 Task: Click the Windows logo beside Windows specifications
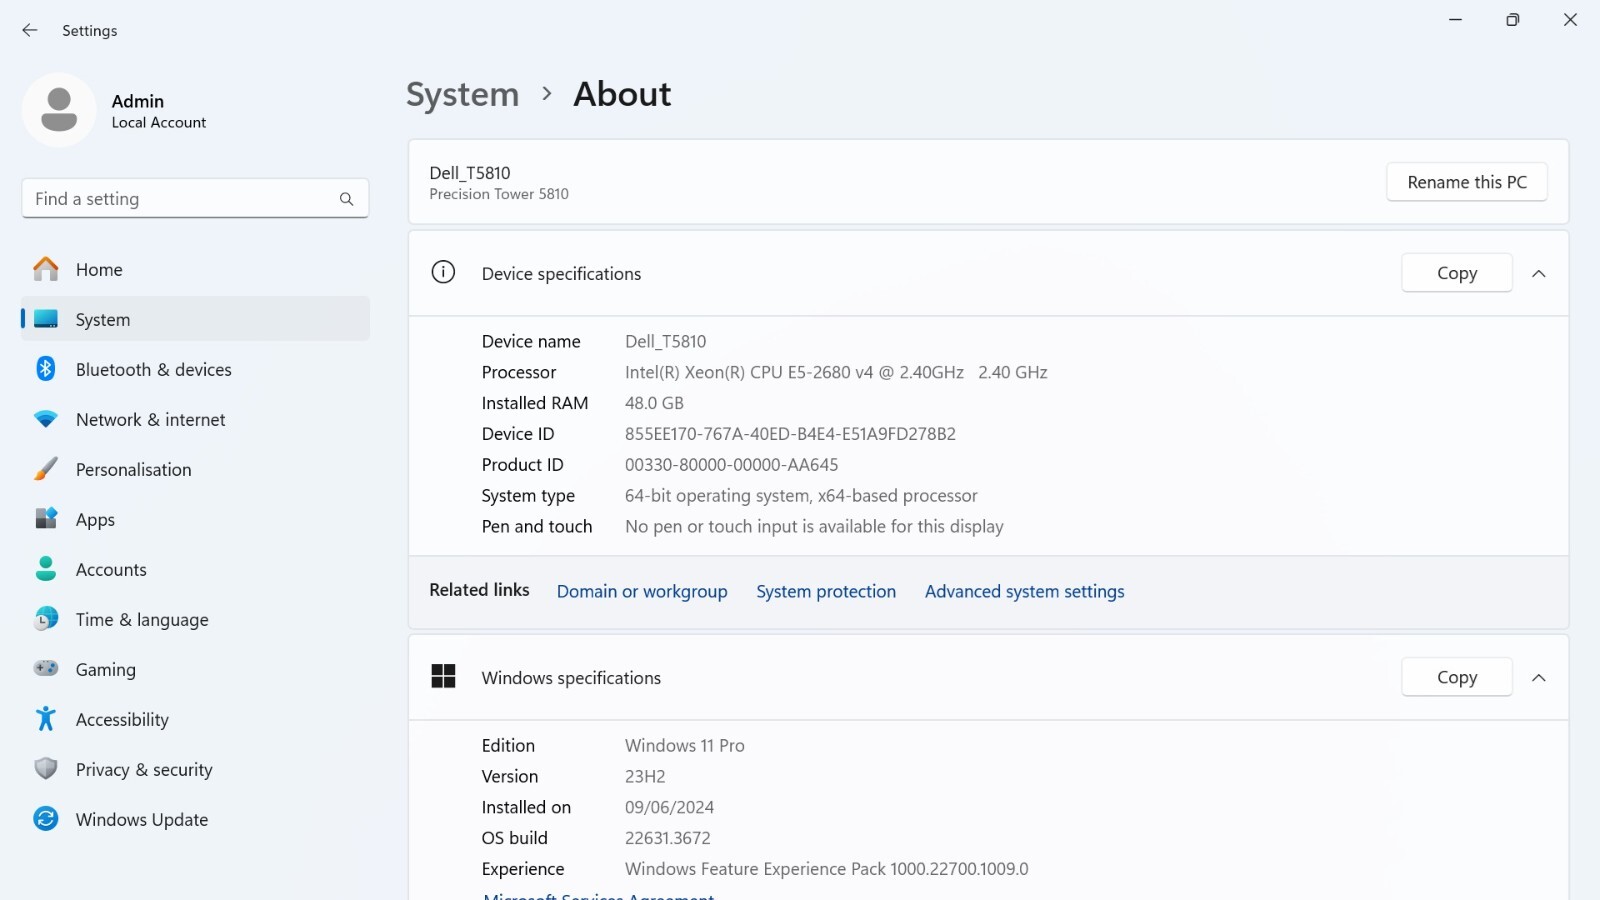click(443, 677)
